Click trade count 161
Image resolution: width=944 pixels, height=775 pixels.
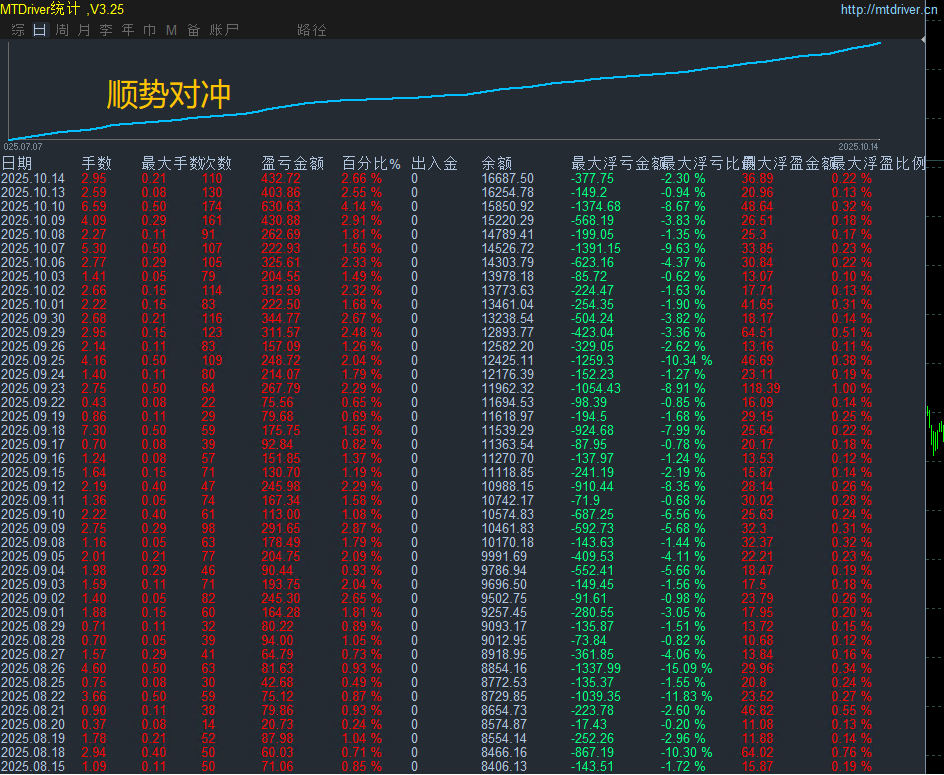212,220
